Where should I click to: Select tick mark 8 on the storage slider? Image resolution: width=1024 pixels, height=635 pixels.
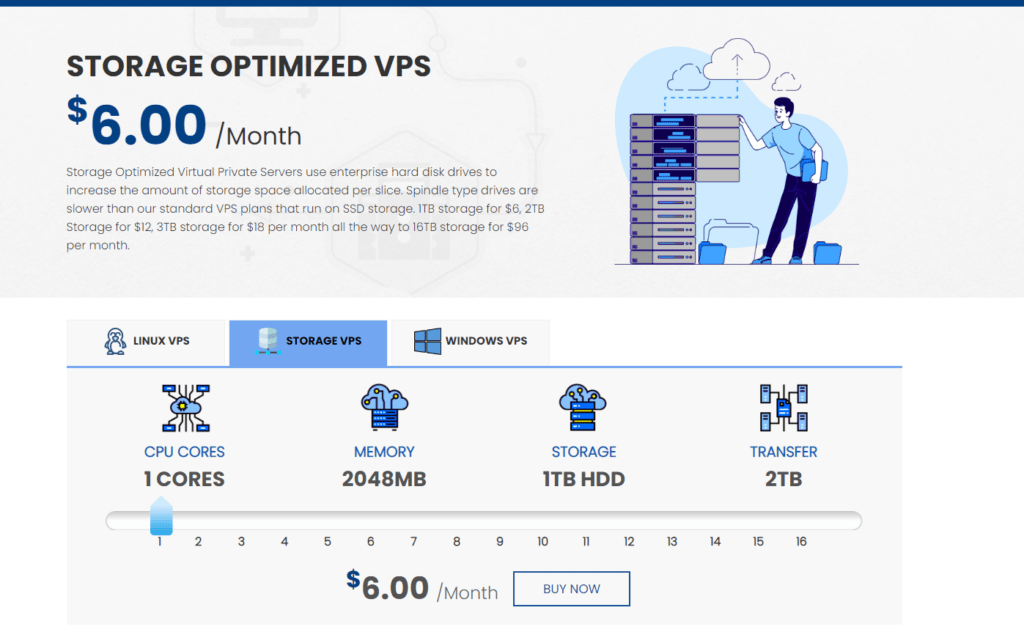coord(456,541)
